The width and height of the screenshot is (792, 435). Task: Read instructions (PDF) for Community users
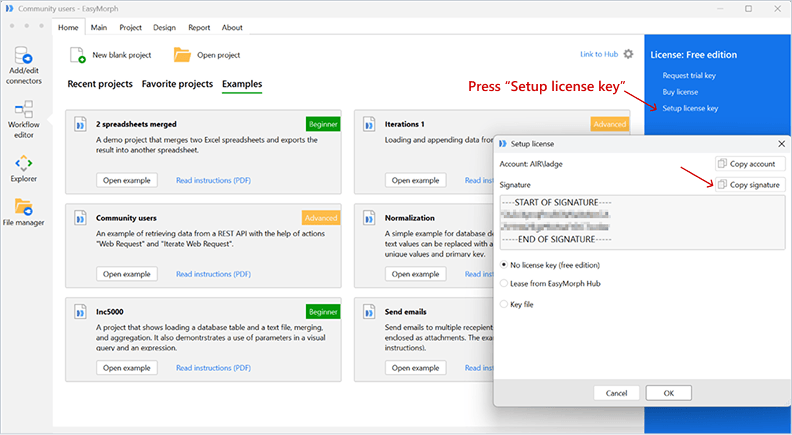coord(213,274)
